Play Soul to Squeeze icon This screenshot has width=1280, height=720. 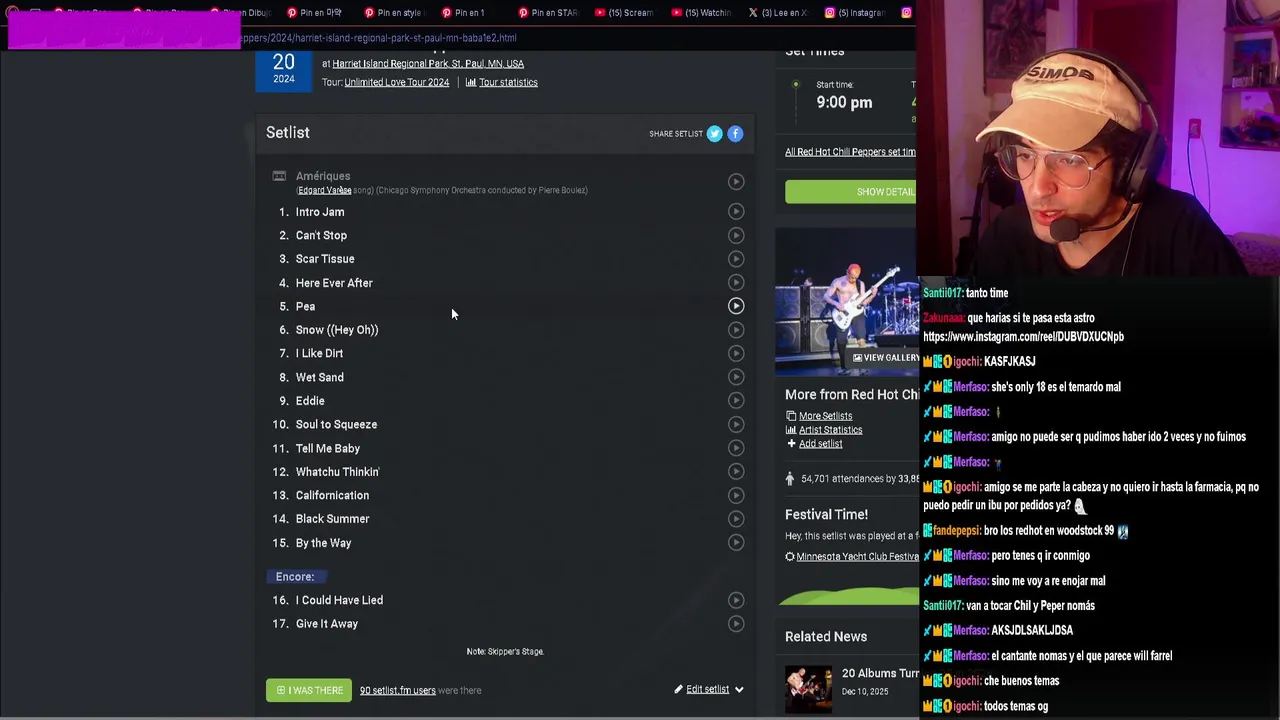pos(736,424)
